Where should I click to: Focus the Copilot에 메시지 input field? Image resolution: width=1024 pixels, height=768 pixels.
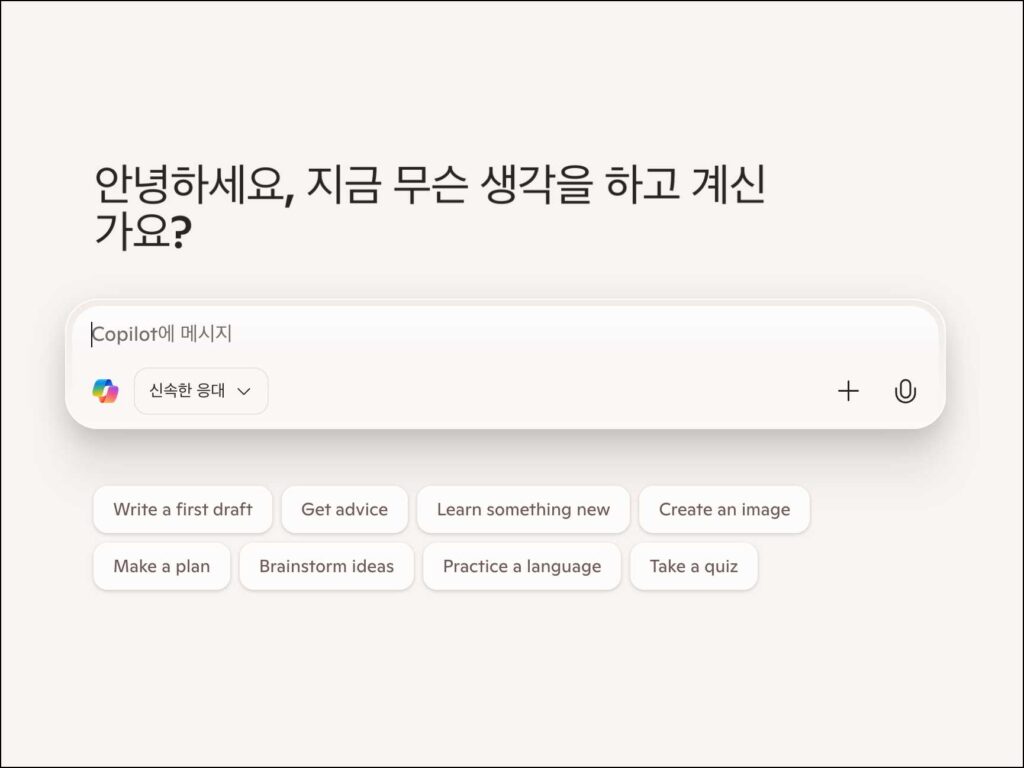coord(505,334)
